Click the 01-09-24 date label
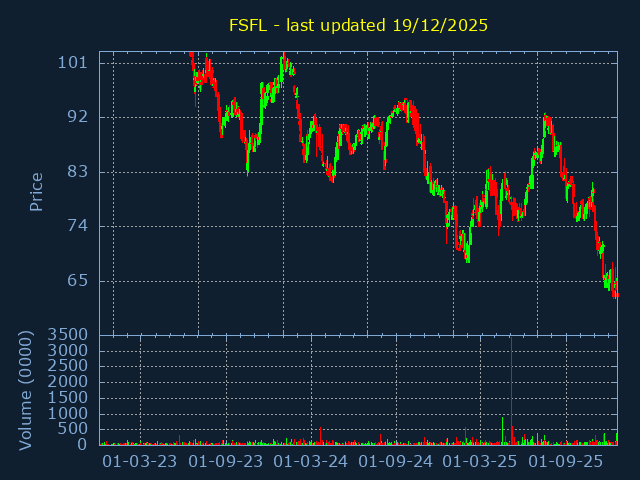Image resolution: width=640 pixels, height=480 pixels. point(396,462)
